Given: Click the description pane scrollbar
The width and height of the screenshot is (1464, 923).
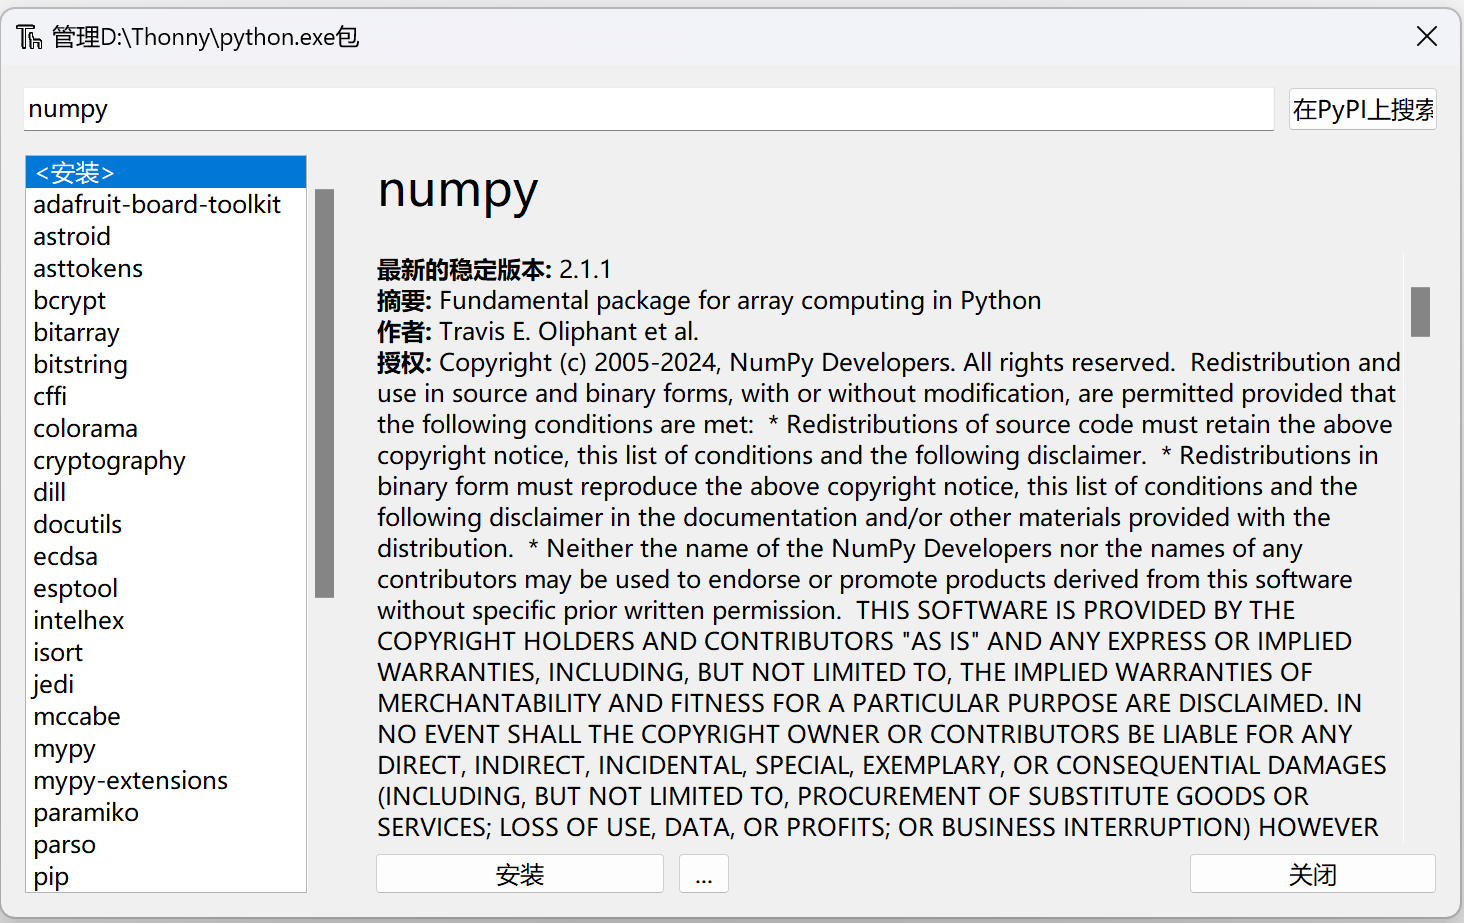Looking at the screenshot, I should tap(1421, 310).
